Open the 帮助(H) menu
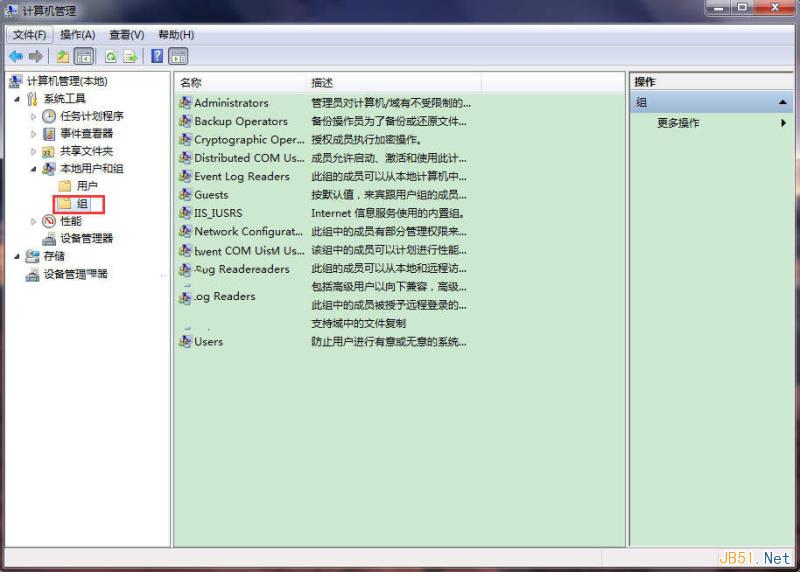 pyautogui.click(x=176, y=35)
